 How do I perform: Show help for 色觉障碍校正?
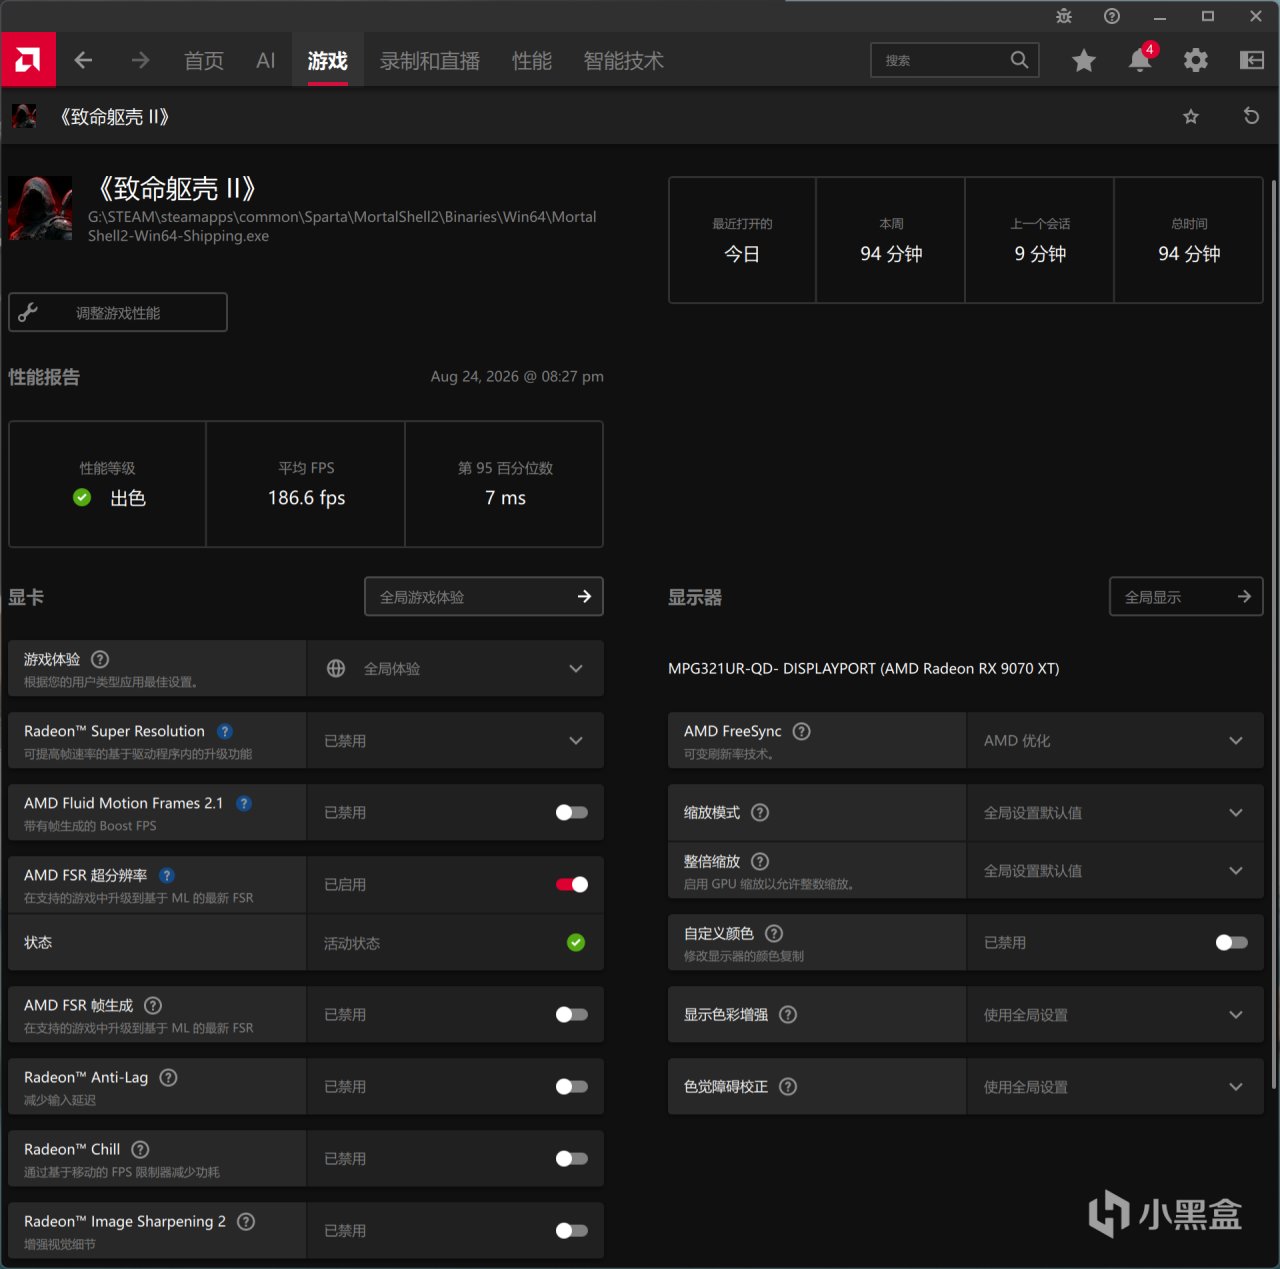pos(788,1086)
